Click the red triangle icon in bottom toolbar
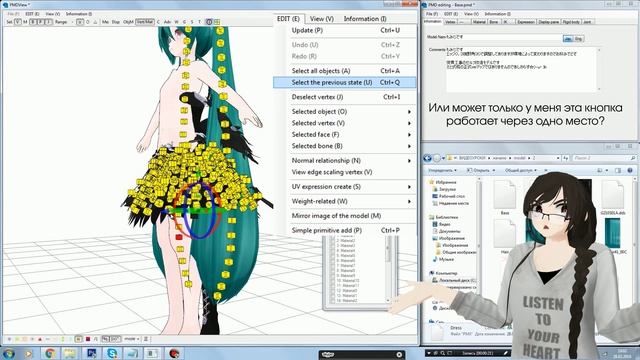640x360 pixels. (40, 339)
